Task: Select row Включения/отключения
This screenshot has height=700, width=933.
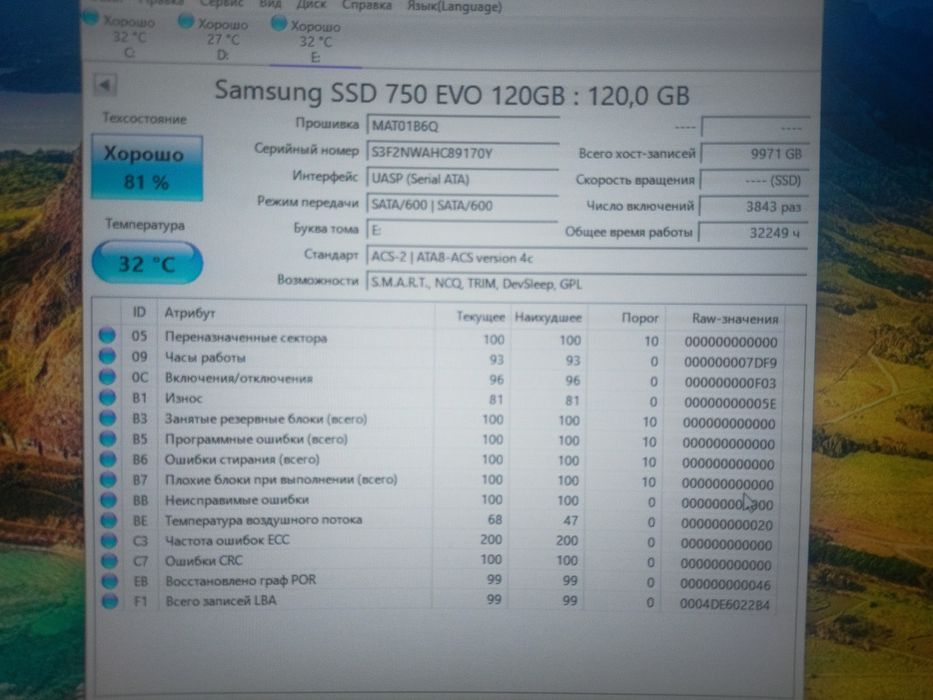Action: pyautogui.click(x=439, y=379)
